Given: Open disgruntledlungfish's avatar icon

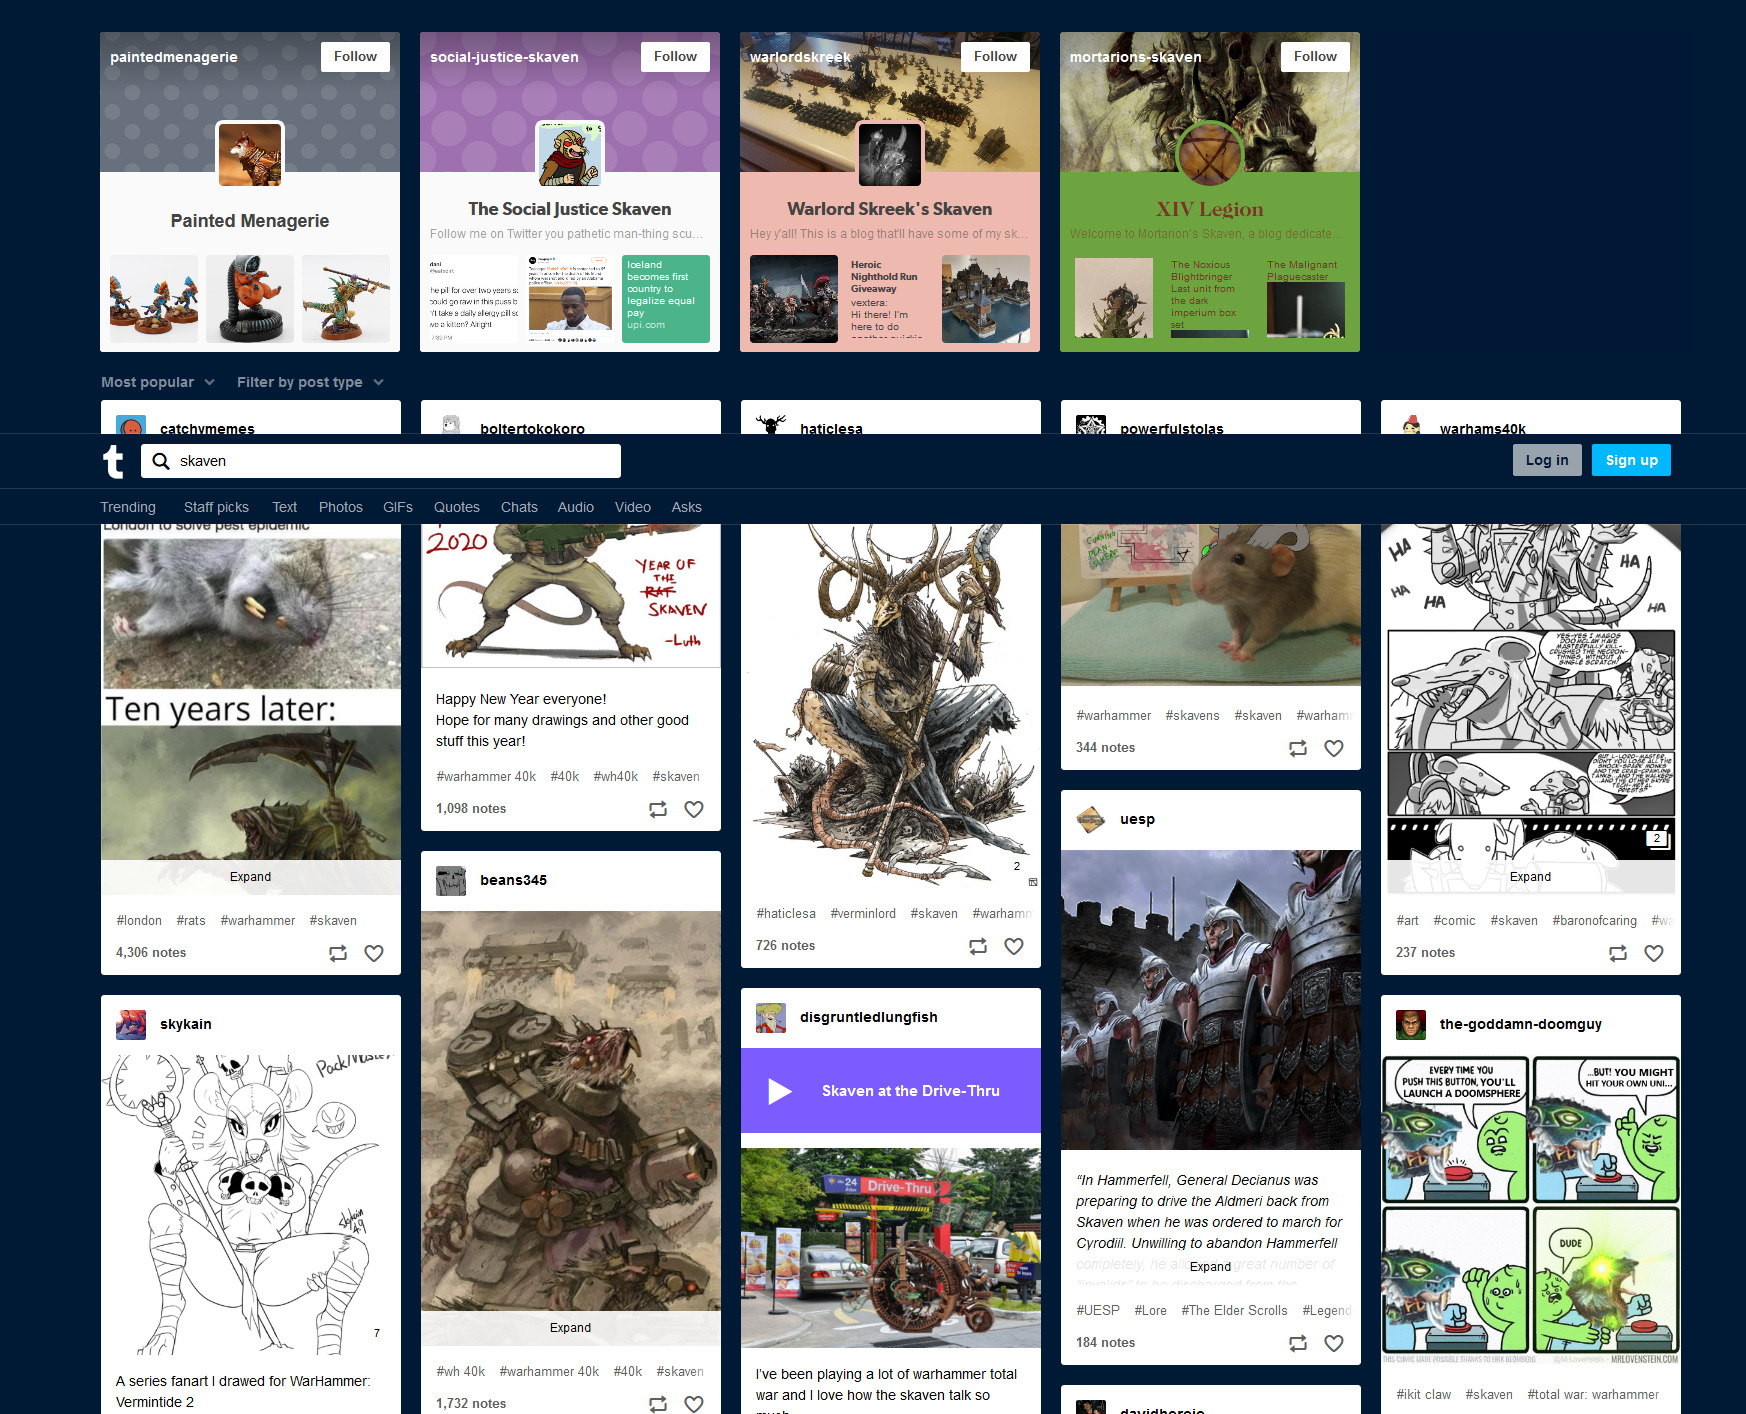Looking at the screenshot, I should 771,1017.
